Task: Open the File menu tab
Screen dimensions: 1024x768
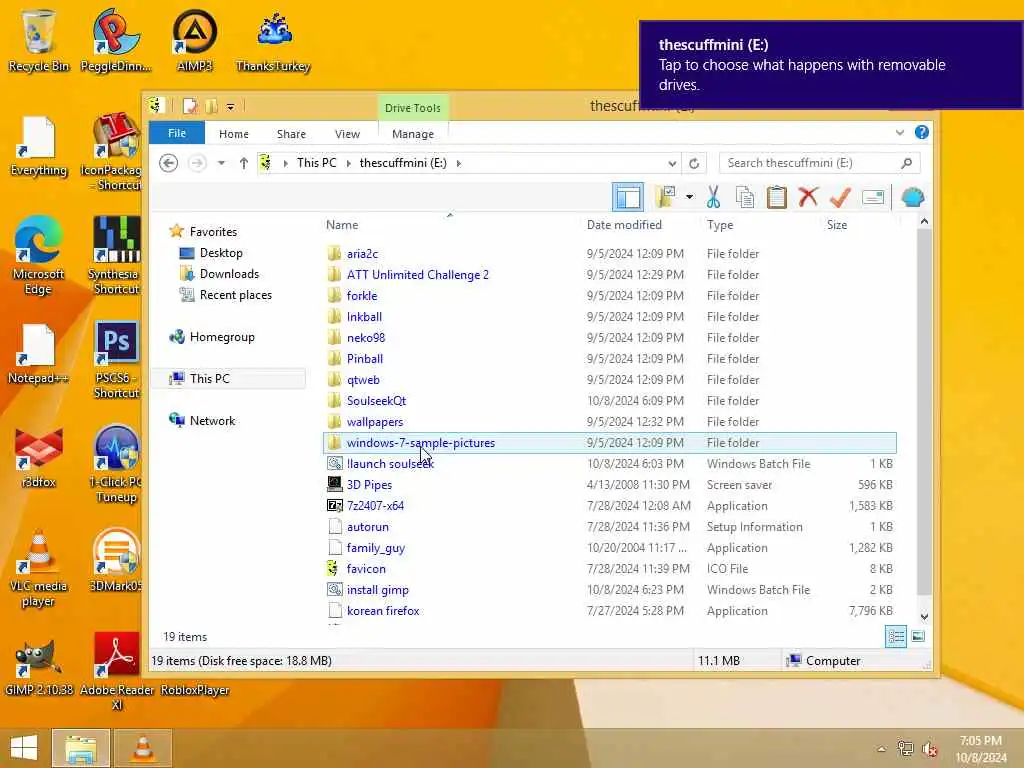Action: pyautogui.click(x=177, y=133)
